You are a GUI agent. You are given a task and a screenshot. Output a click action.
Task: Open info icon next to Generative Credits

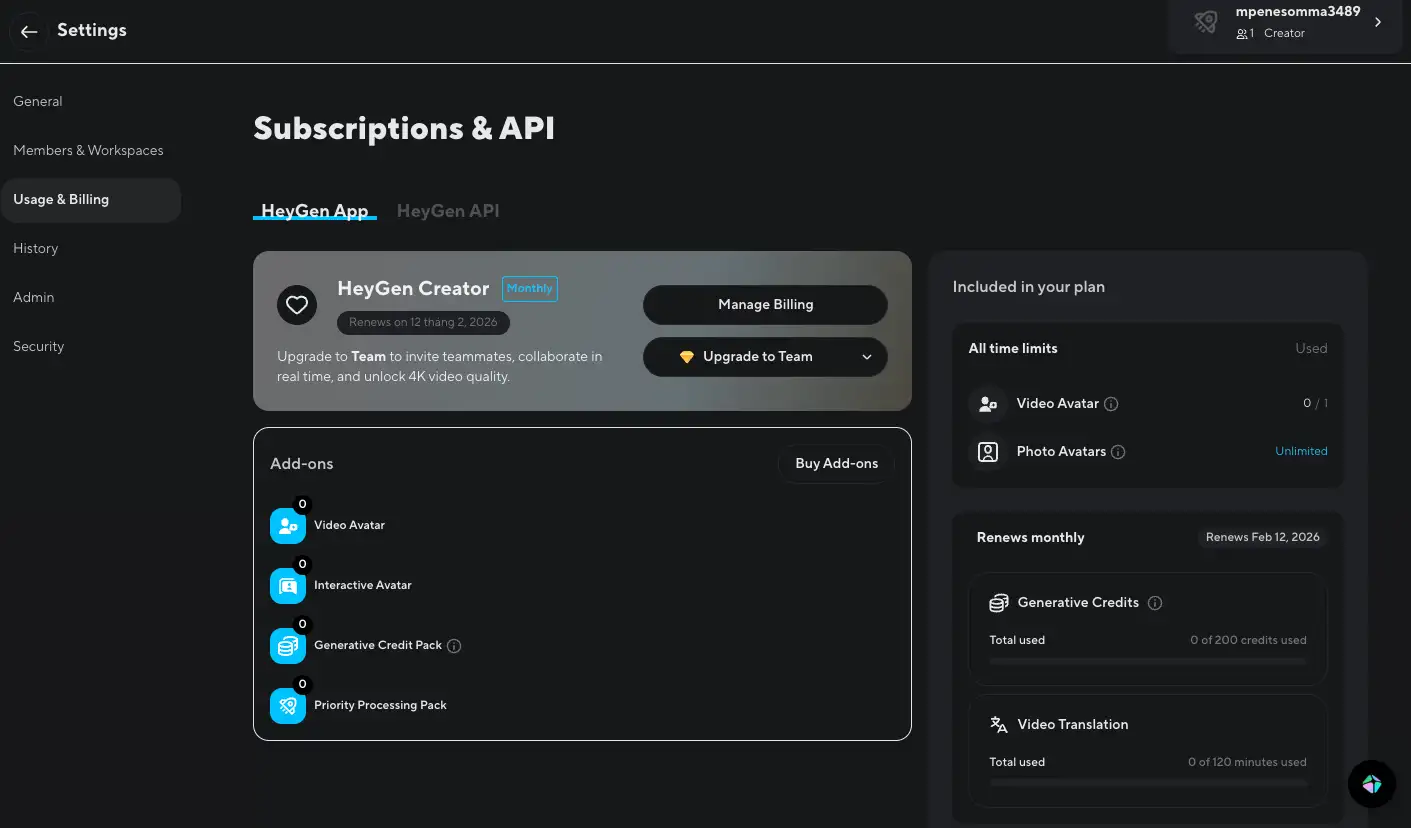[x=1155, y=603]
